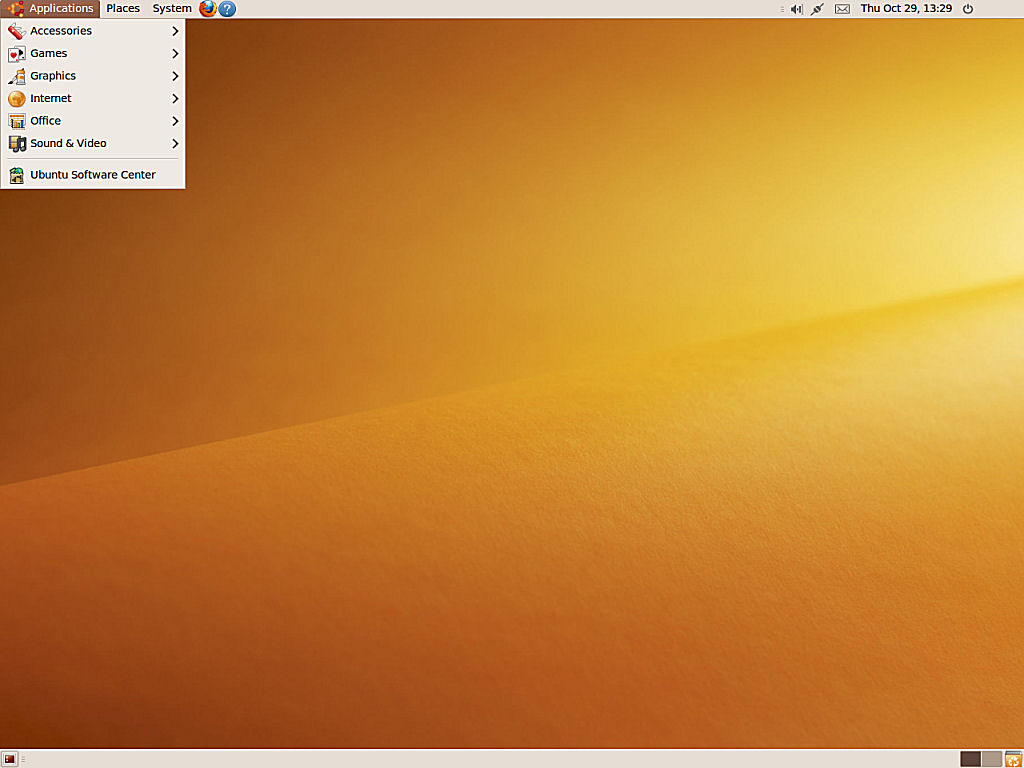Select the first workspace thumbnail
1024x768 pixels.
969,758
